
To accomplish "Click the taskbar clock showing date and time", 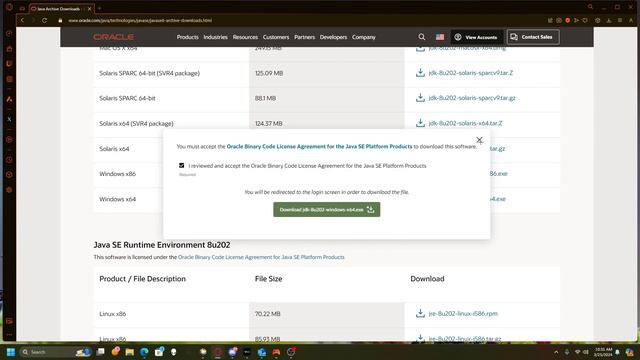I will pyautogui.click(x=603, y=352).
